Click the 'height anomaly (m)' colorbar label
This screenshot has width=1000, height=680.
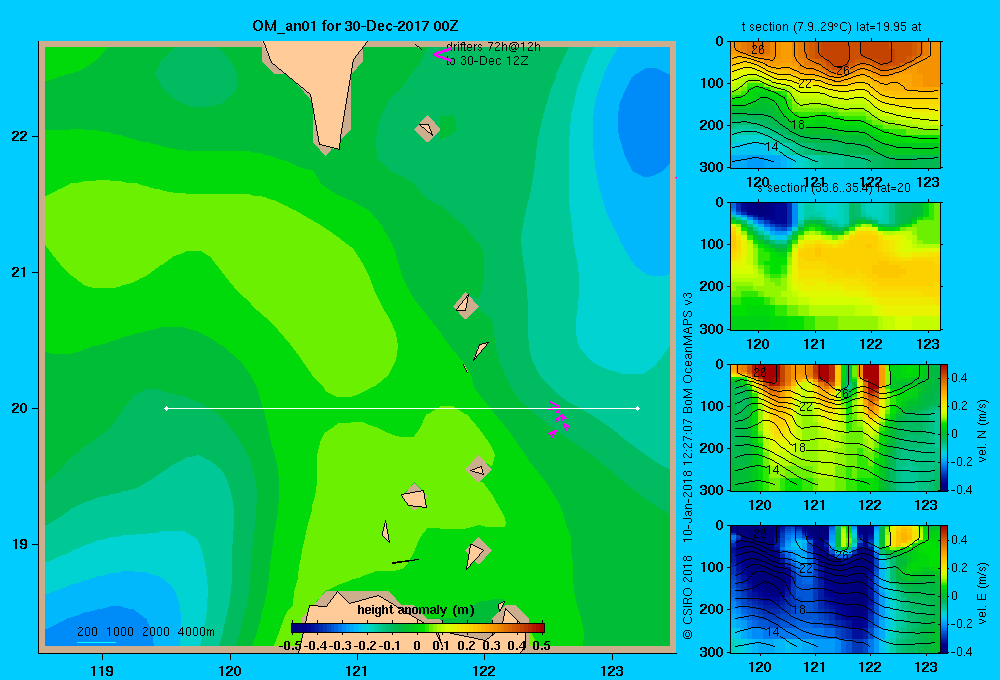coord(416,610)
